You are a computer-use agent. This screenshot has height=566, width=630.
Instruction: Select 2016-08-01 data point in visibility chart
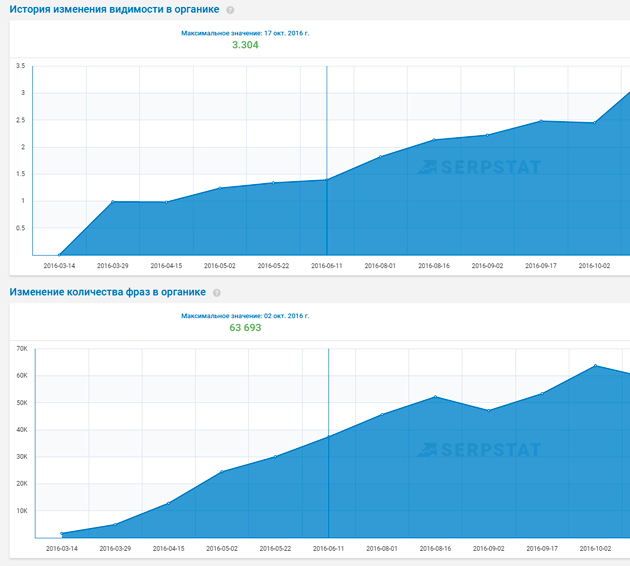coord(380,157)
